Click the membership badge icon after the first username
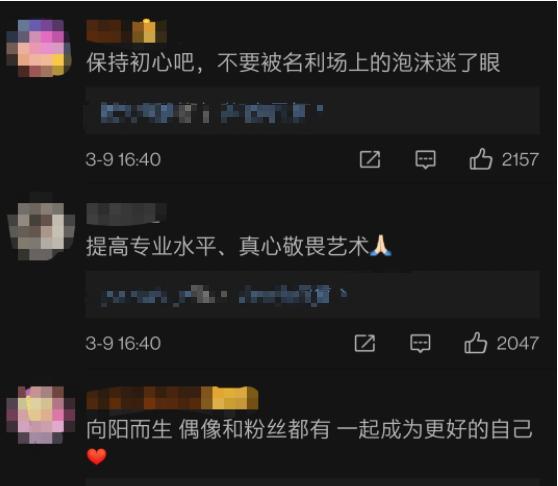 coord(149,31)
